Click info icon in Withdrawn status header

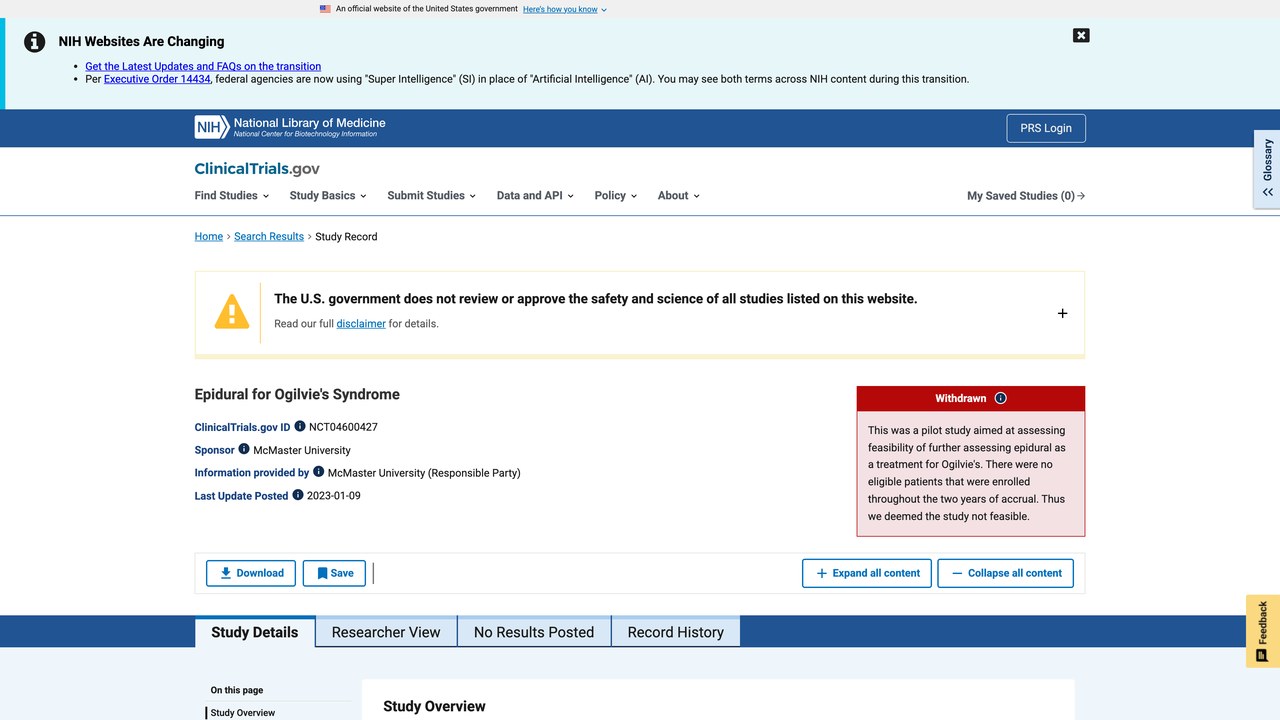(1001, 398)
